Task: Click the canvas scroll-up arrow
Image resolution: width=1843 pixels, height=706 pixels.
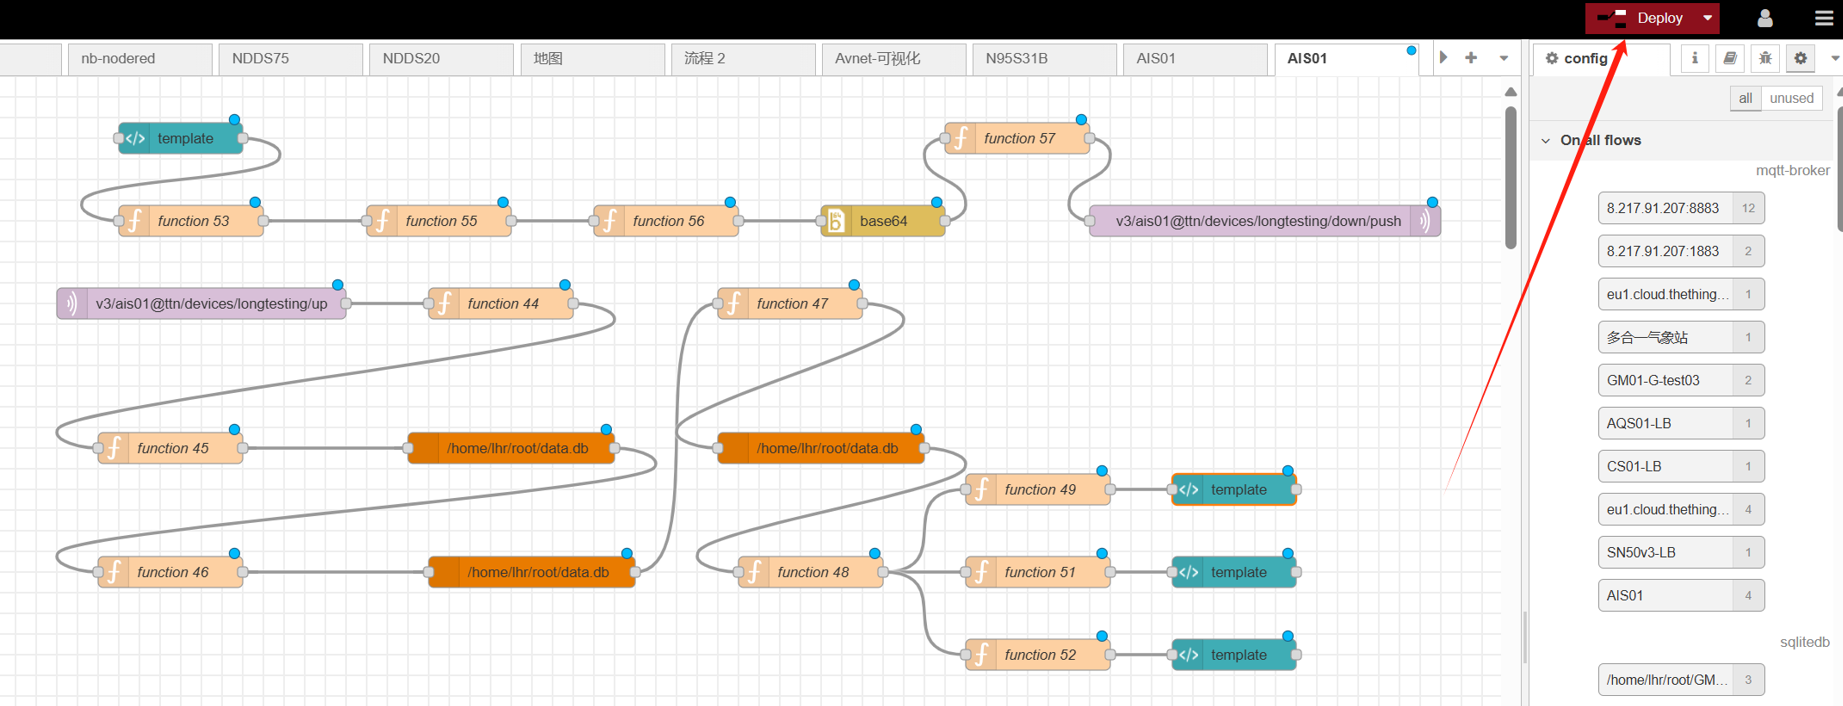Action: (1511, 92)
